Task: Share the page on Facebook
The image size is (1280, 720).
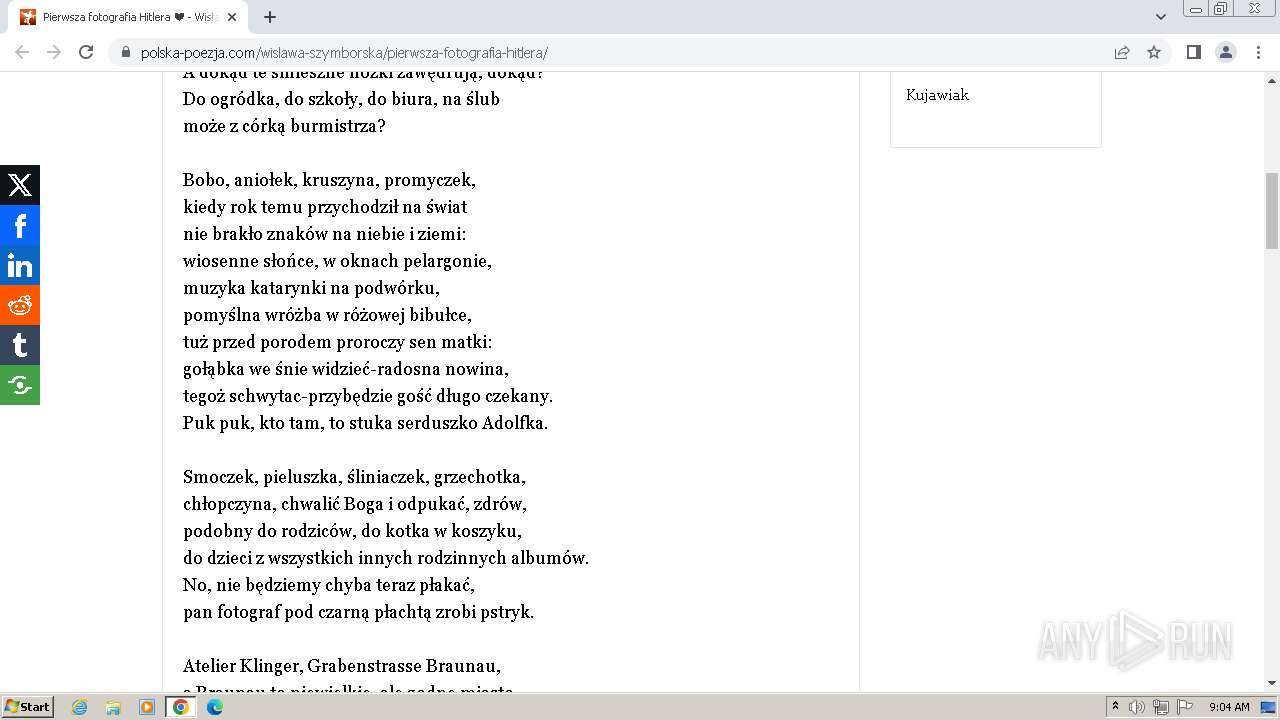Action: click(x=20, y=225)
